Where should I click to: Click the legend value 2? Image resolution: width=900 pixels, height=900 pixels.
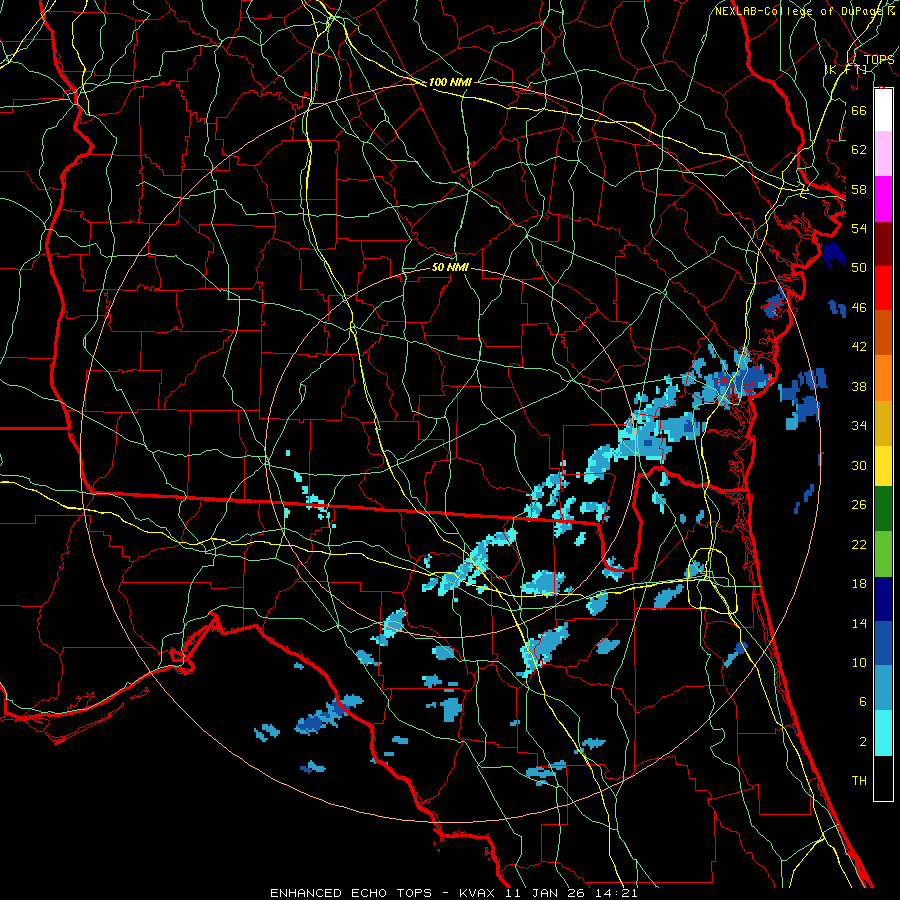862,742
